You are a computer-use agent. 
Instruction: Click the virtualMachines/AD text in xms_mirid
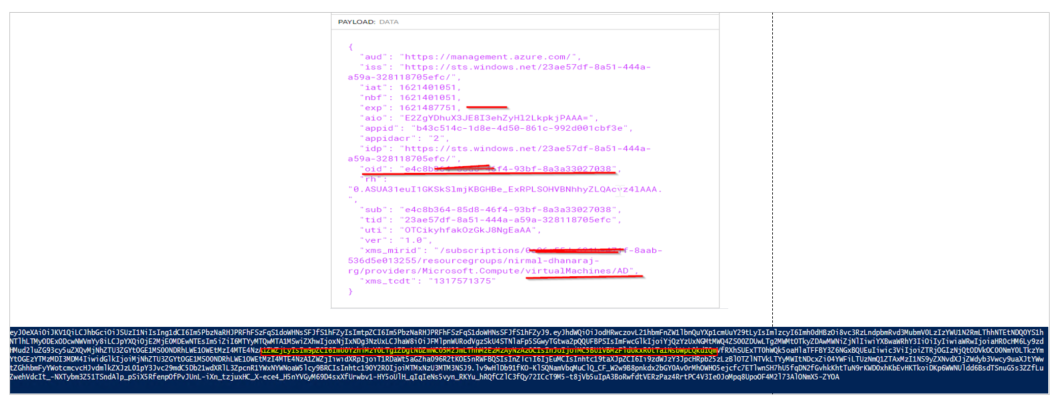(x=578, y=270)
